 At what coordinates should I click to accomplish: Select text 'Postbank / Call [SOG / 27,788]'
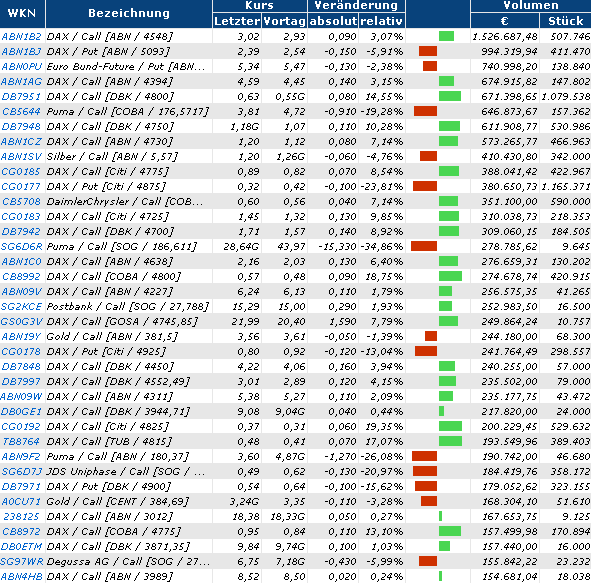coord(128,306)
